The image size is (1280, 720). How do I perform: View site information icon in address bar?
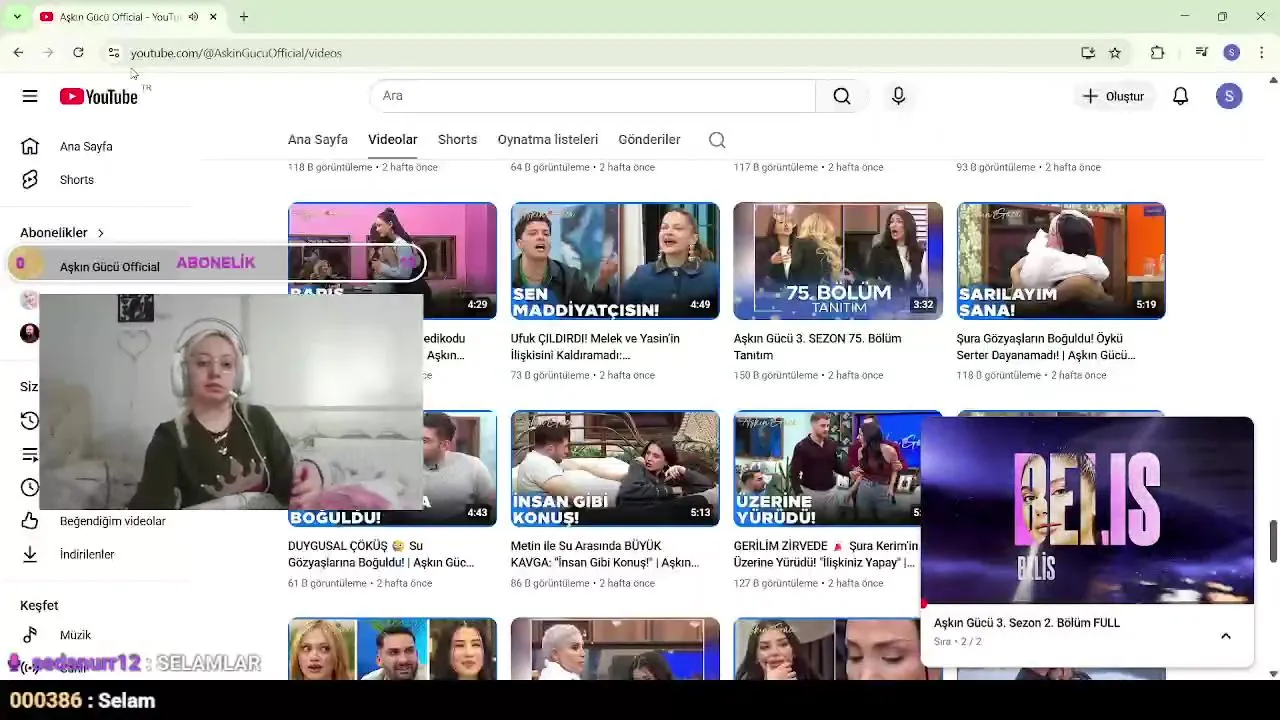coord(114,53)
